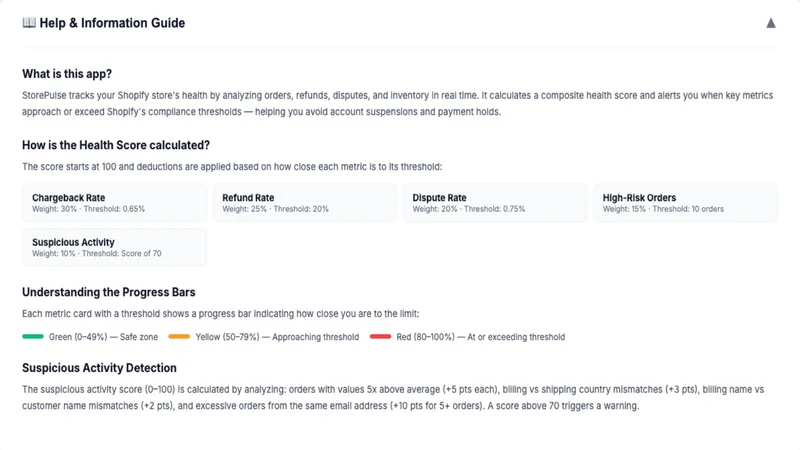Click the yellow approaching threshold bar

click(179, 337)
